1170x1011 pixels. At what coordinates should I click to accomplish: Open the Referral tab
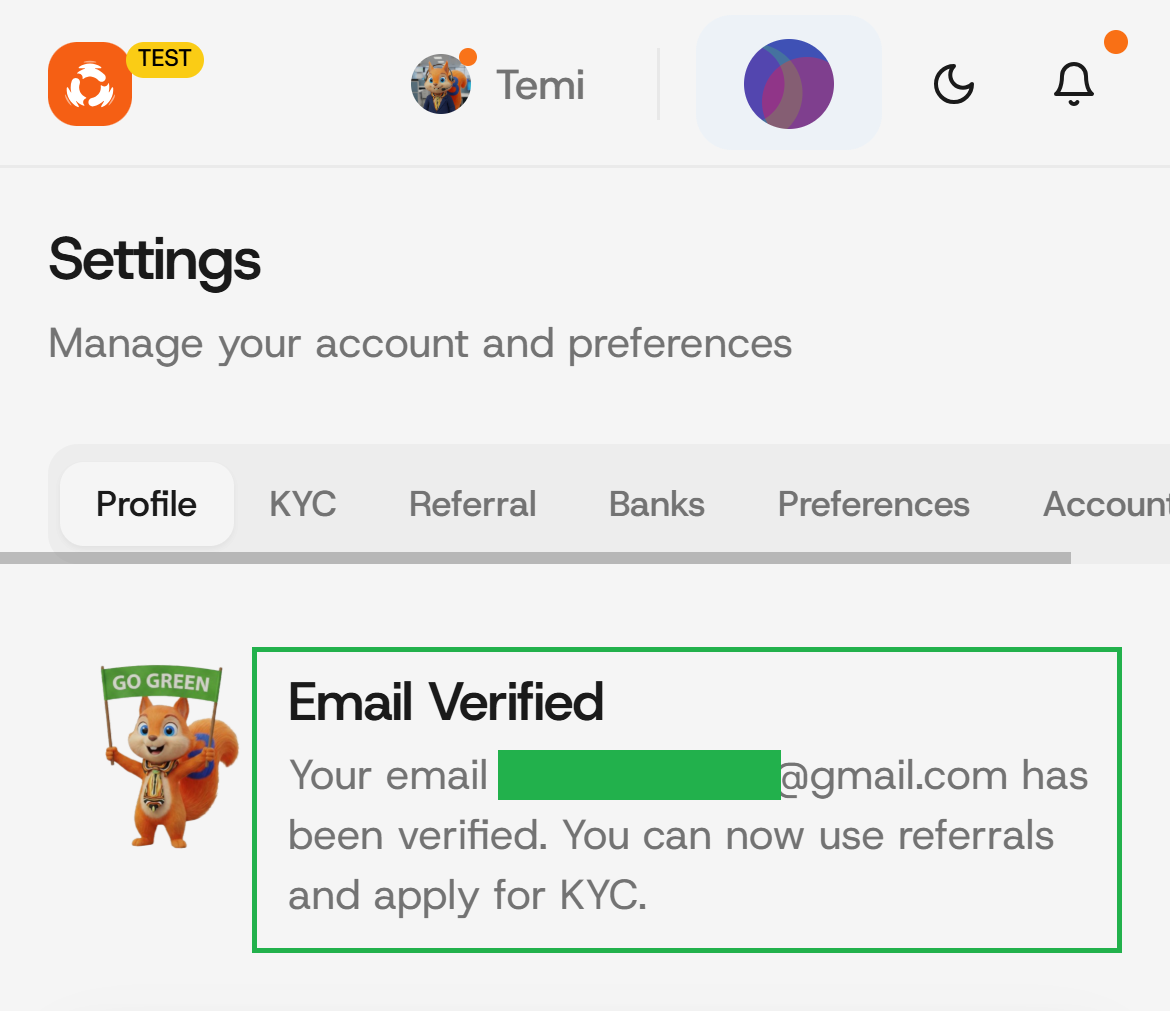pyautogui.click(x=472, y=504)
